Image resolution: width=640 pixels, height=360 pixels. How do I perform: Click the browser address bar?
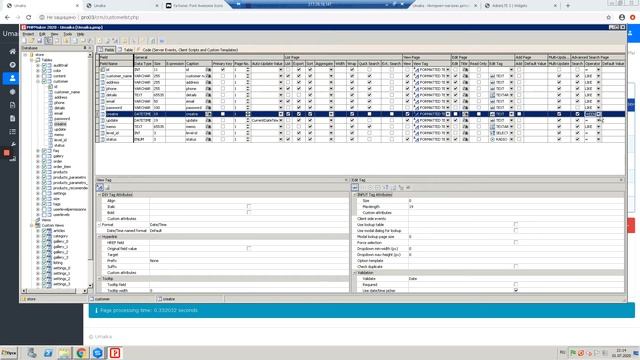point(318,17)
